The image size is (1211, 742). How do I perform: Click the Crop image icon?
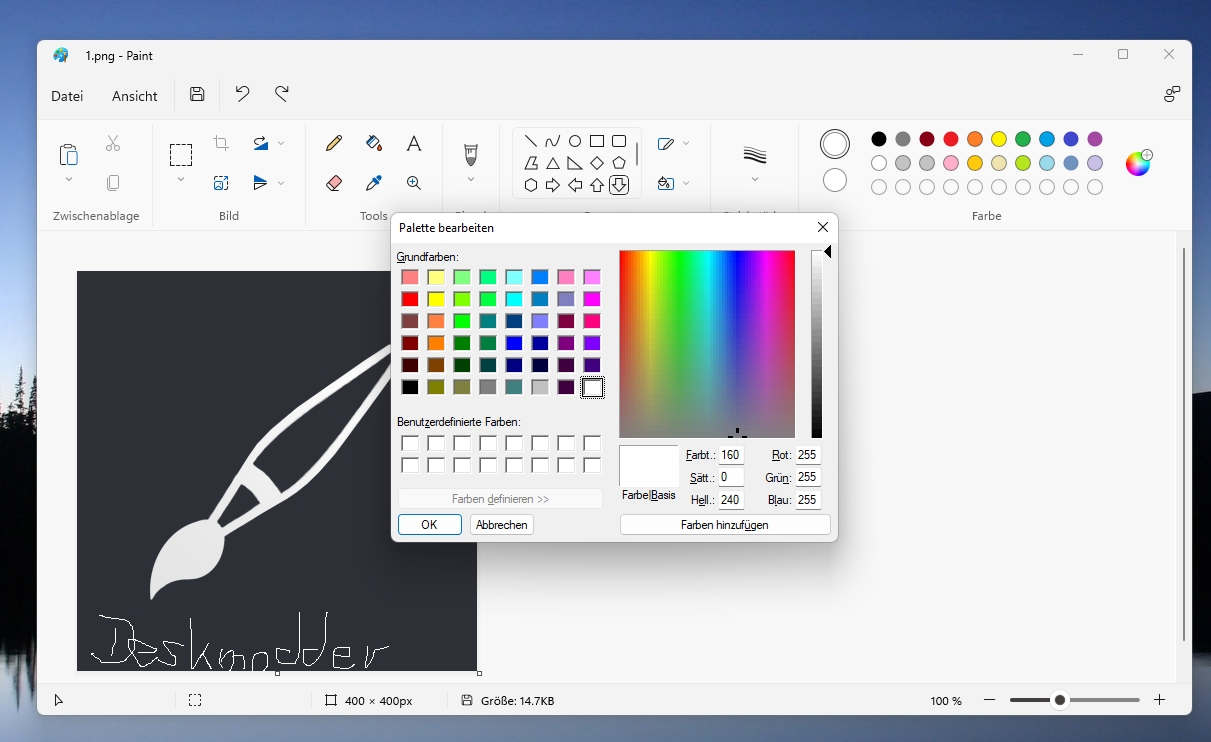[x=221, y=144]
